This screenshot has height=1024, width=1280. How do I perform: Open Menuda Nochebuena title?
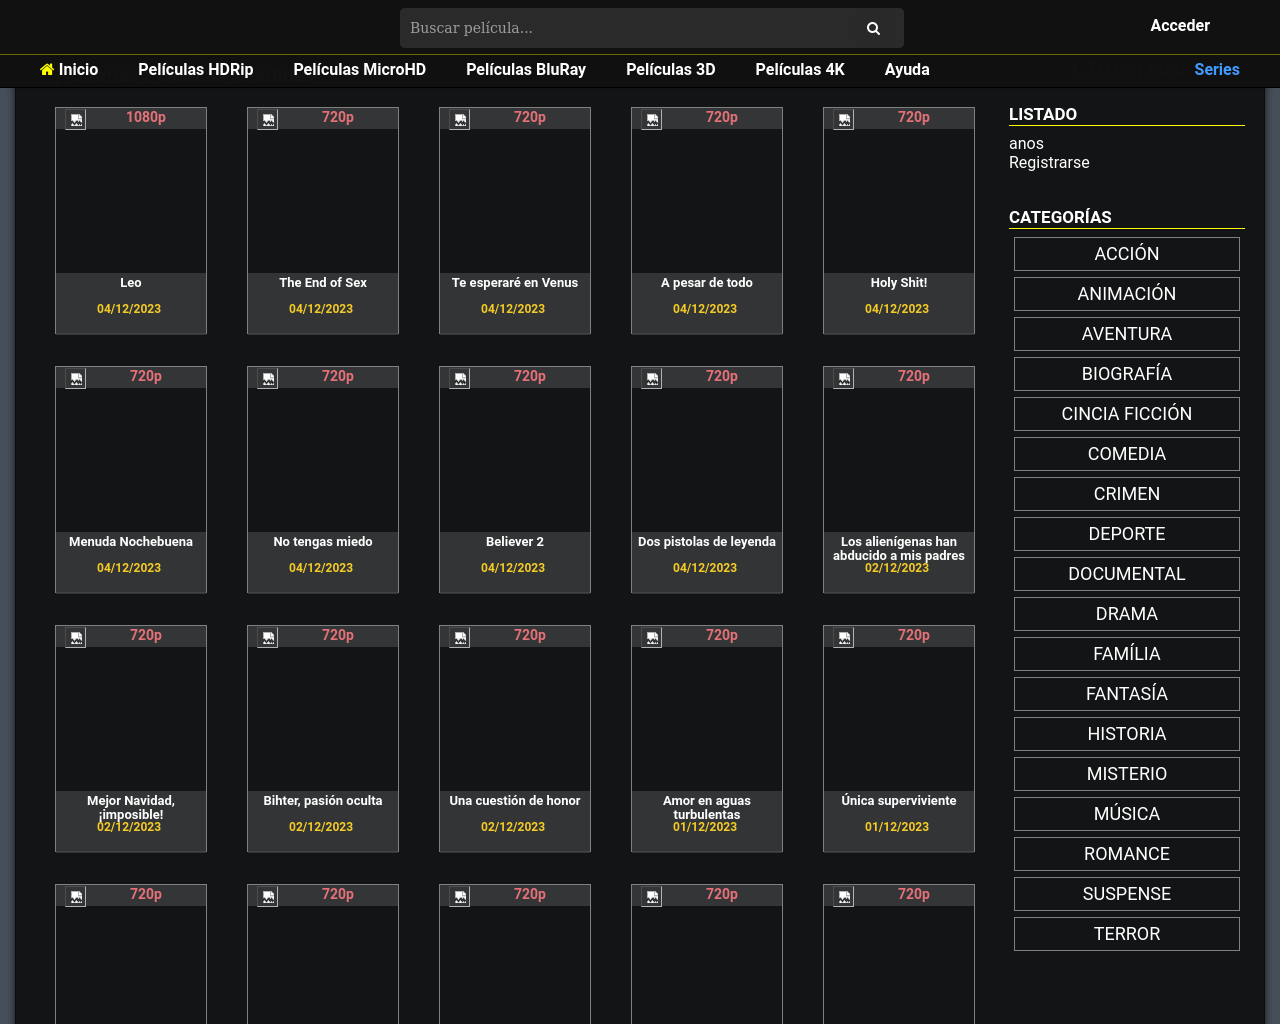click(131, 542)
